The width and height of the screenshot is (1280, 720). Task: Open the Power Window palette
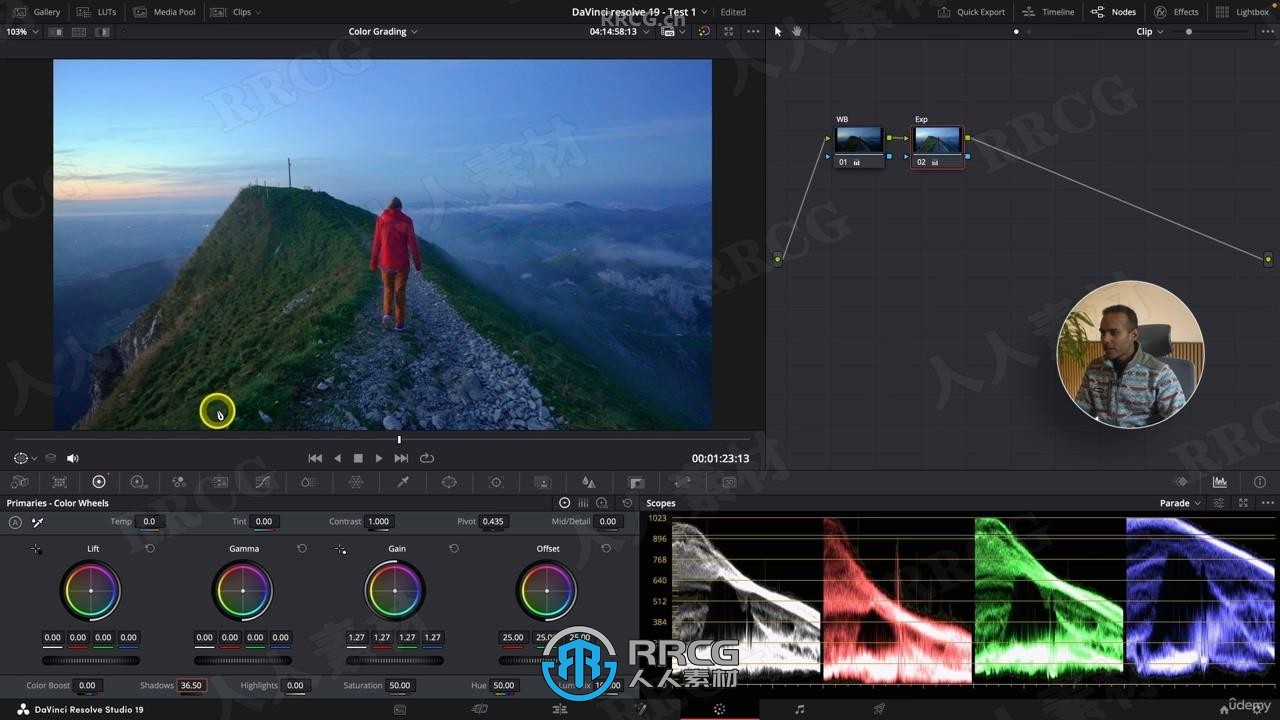pos(449,482)
